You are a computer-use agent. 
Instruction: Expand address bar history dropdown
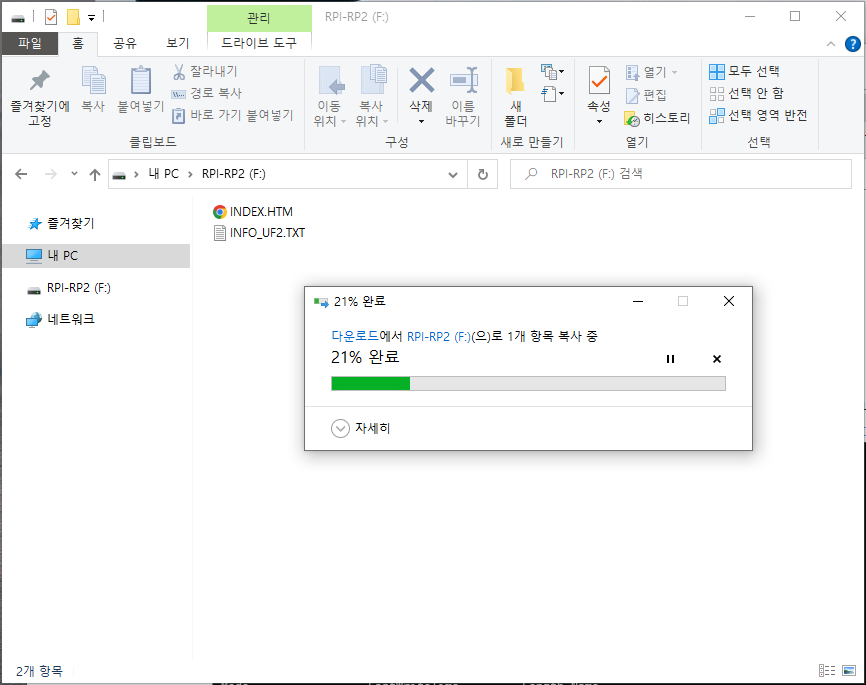click(x=453, y=175)
